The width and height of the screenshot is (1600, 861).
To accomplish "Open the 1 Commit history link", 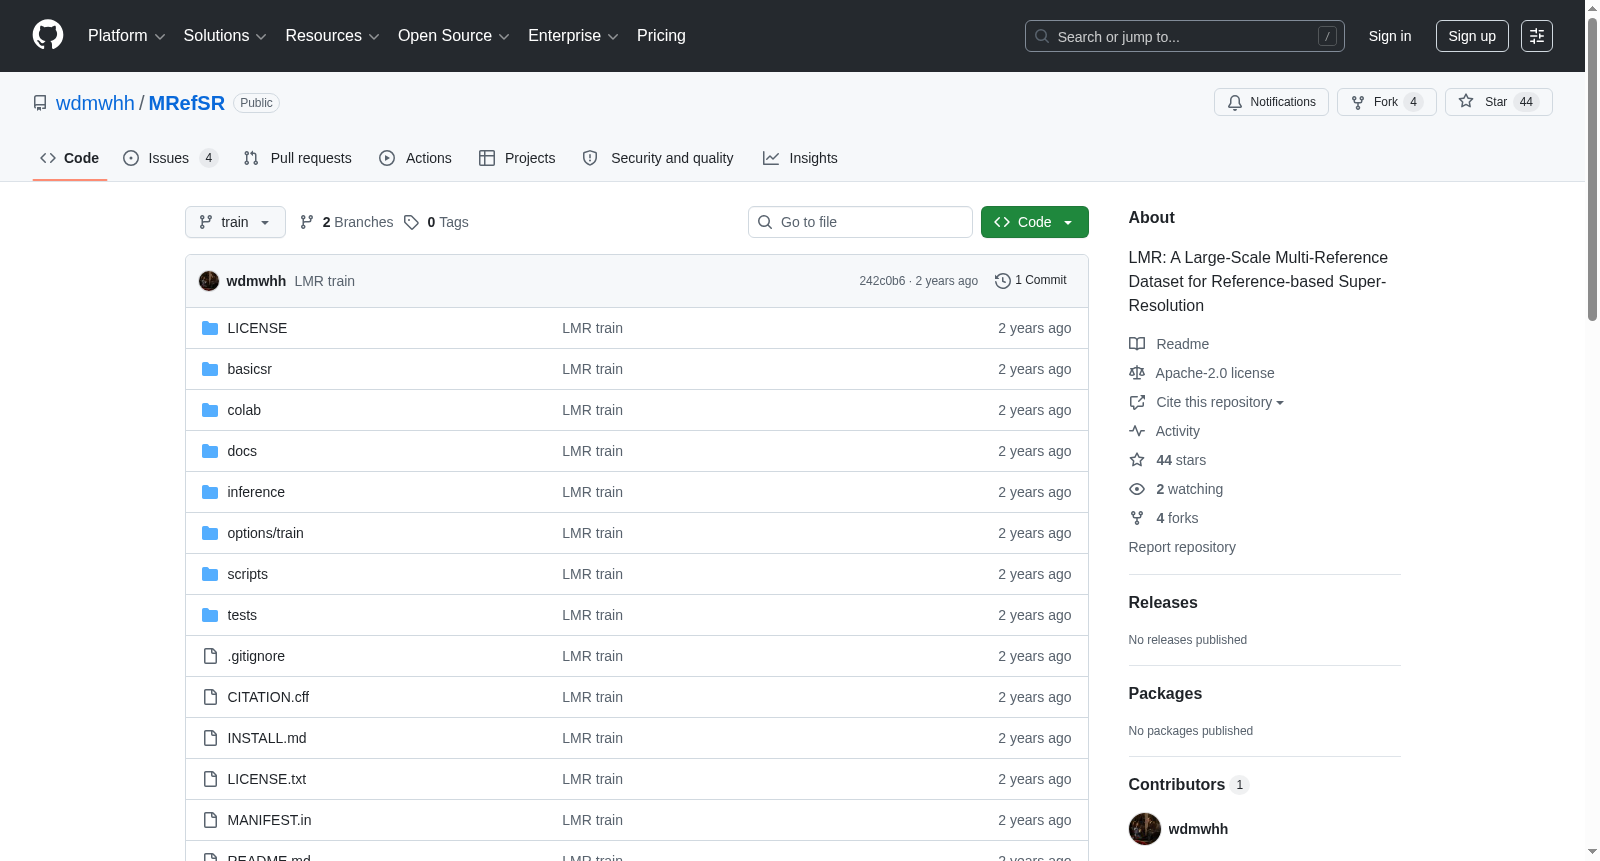I will (1031, 281).
